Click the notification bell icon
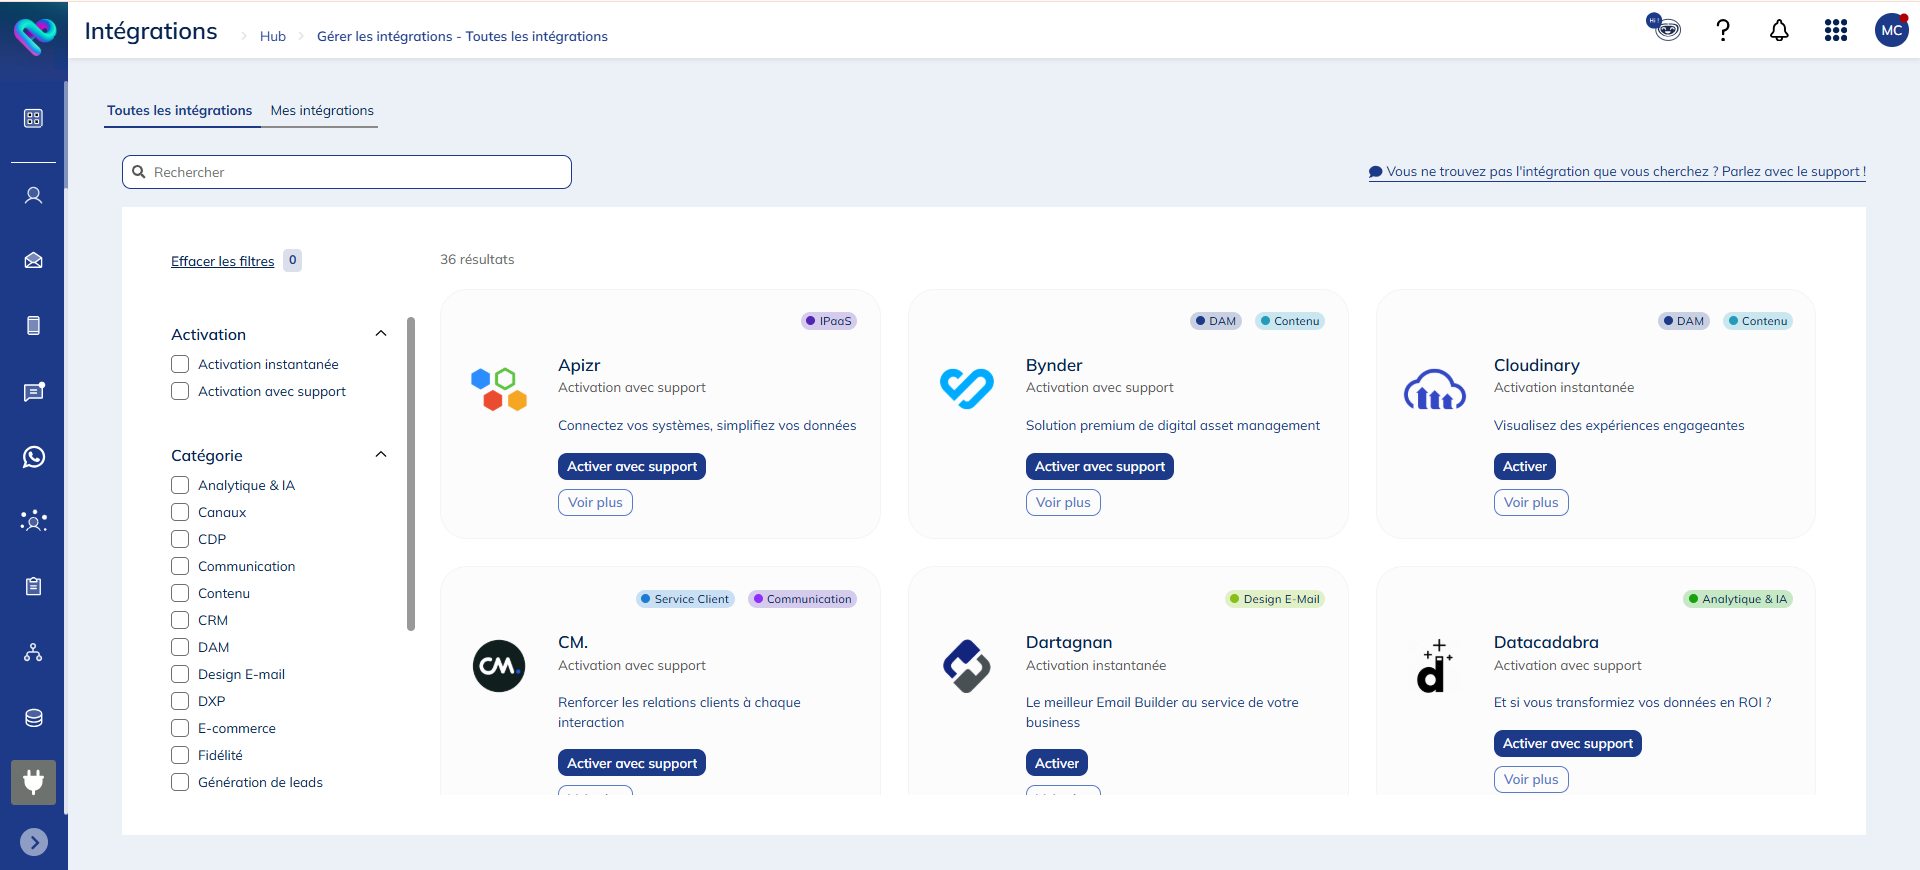 (x=1779, y=31)
